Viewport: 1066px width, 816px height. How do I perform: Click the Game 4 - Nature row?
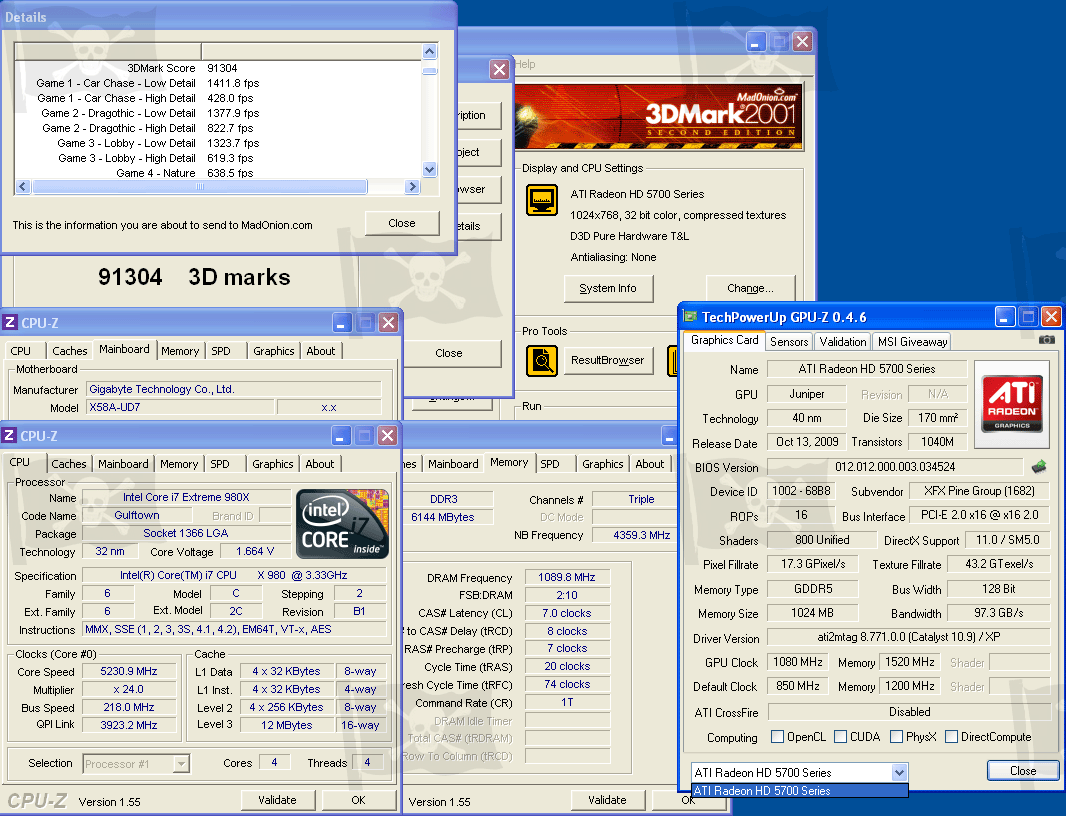tap(218, 173)
